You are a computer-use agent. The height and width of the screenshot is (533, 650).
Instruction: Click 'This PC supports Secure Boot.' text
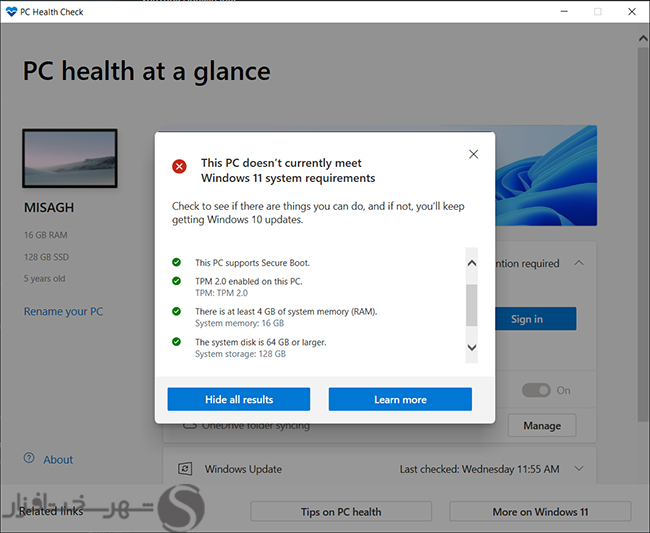[252, 263]
